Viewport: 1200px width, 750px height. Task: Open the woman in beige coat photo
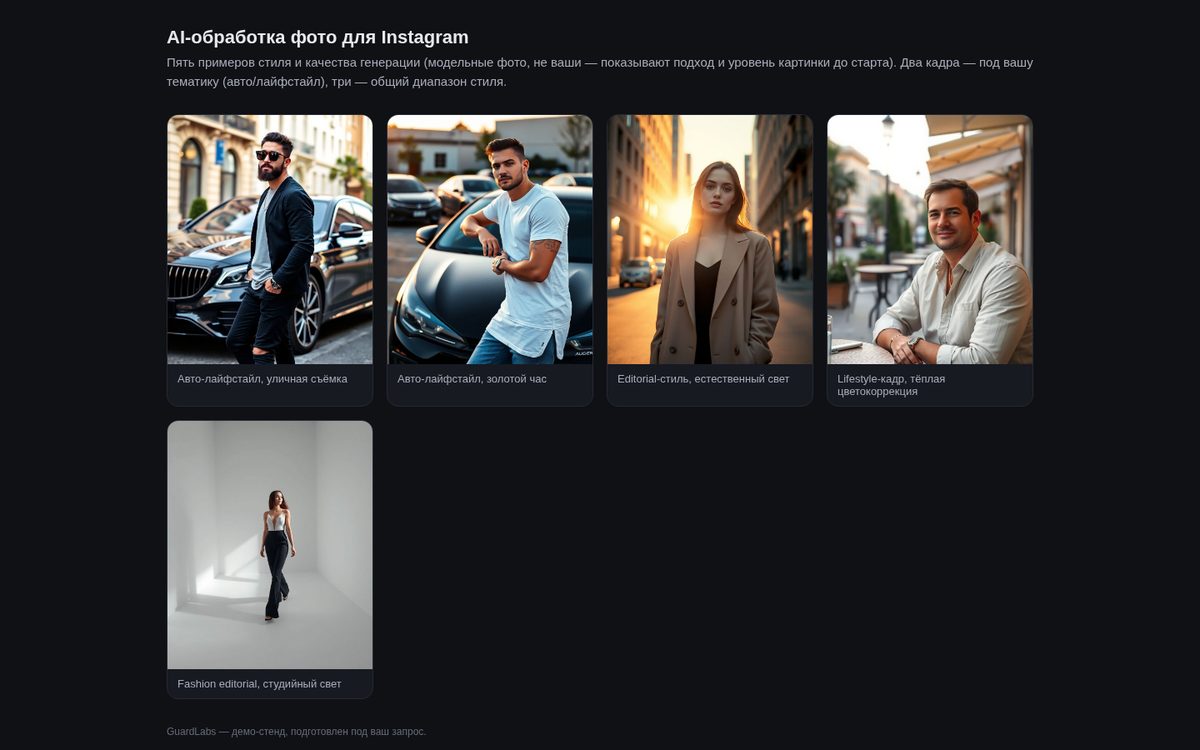pos(710,239)
